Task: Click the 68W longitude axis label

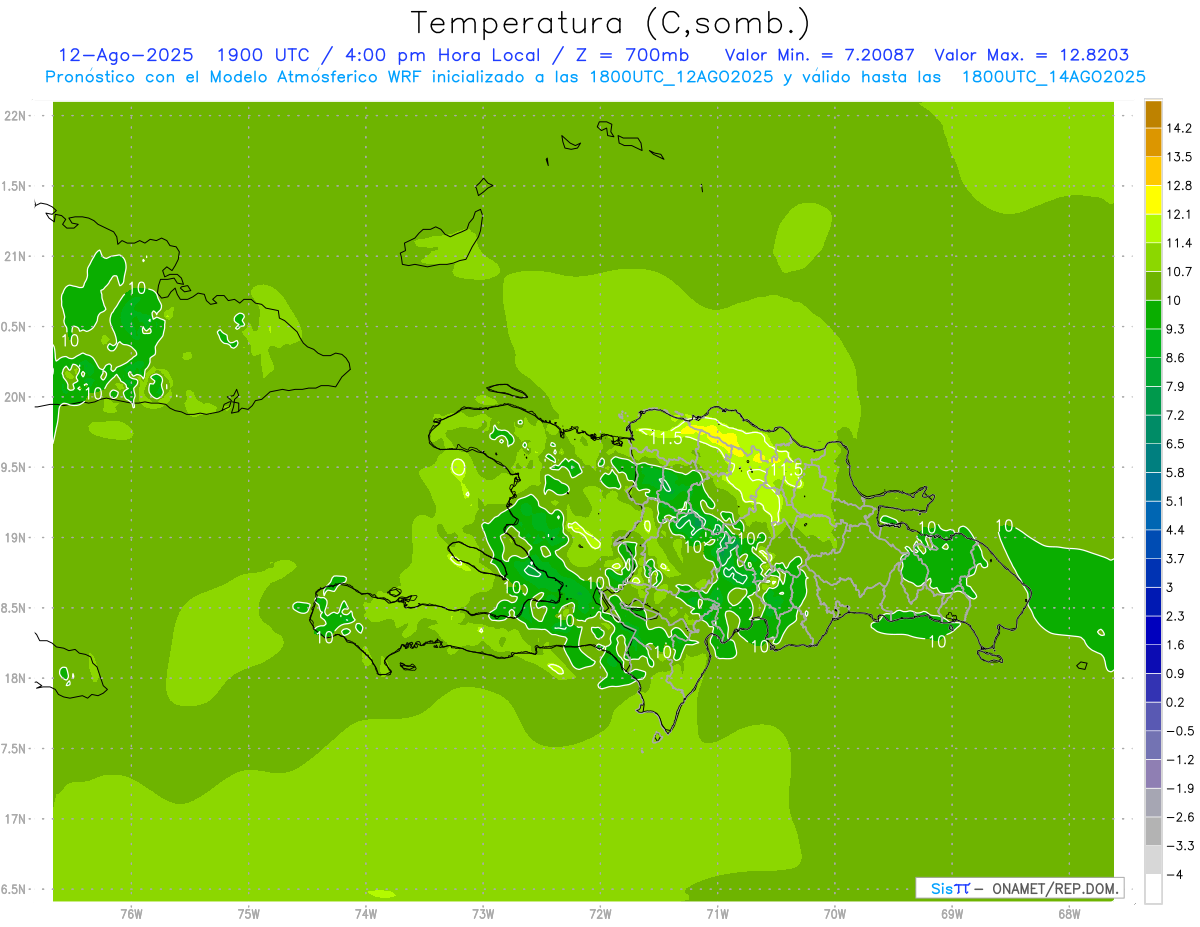Action: click(x=1069, y=913)
